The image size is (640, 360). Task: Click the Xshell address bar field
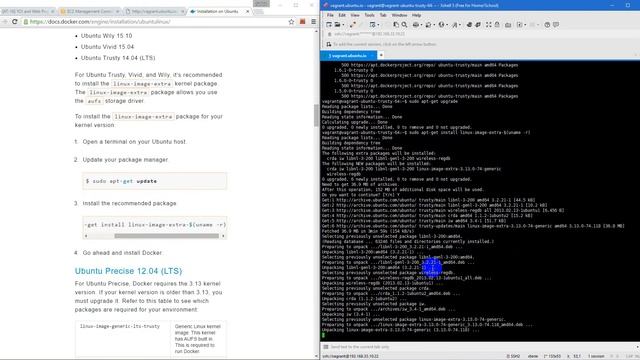(482, 34)
